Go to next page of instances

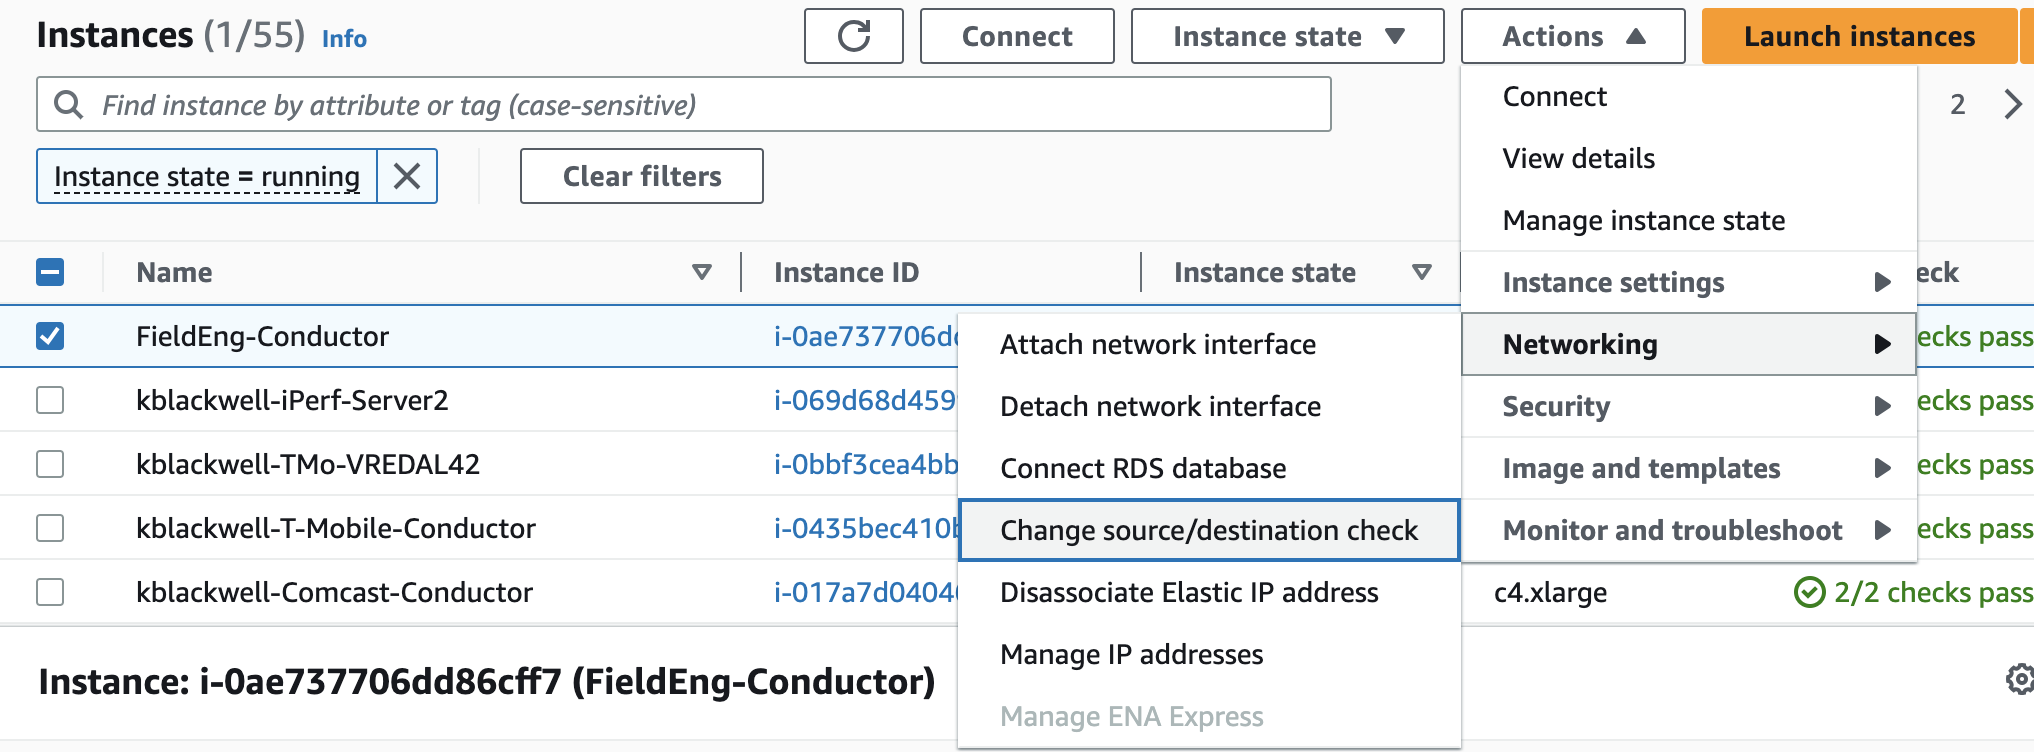2013,104
